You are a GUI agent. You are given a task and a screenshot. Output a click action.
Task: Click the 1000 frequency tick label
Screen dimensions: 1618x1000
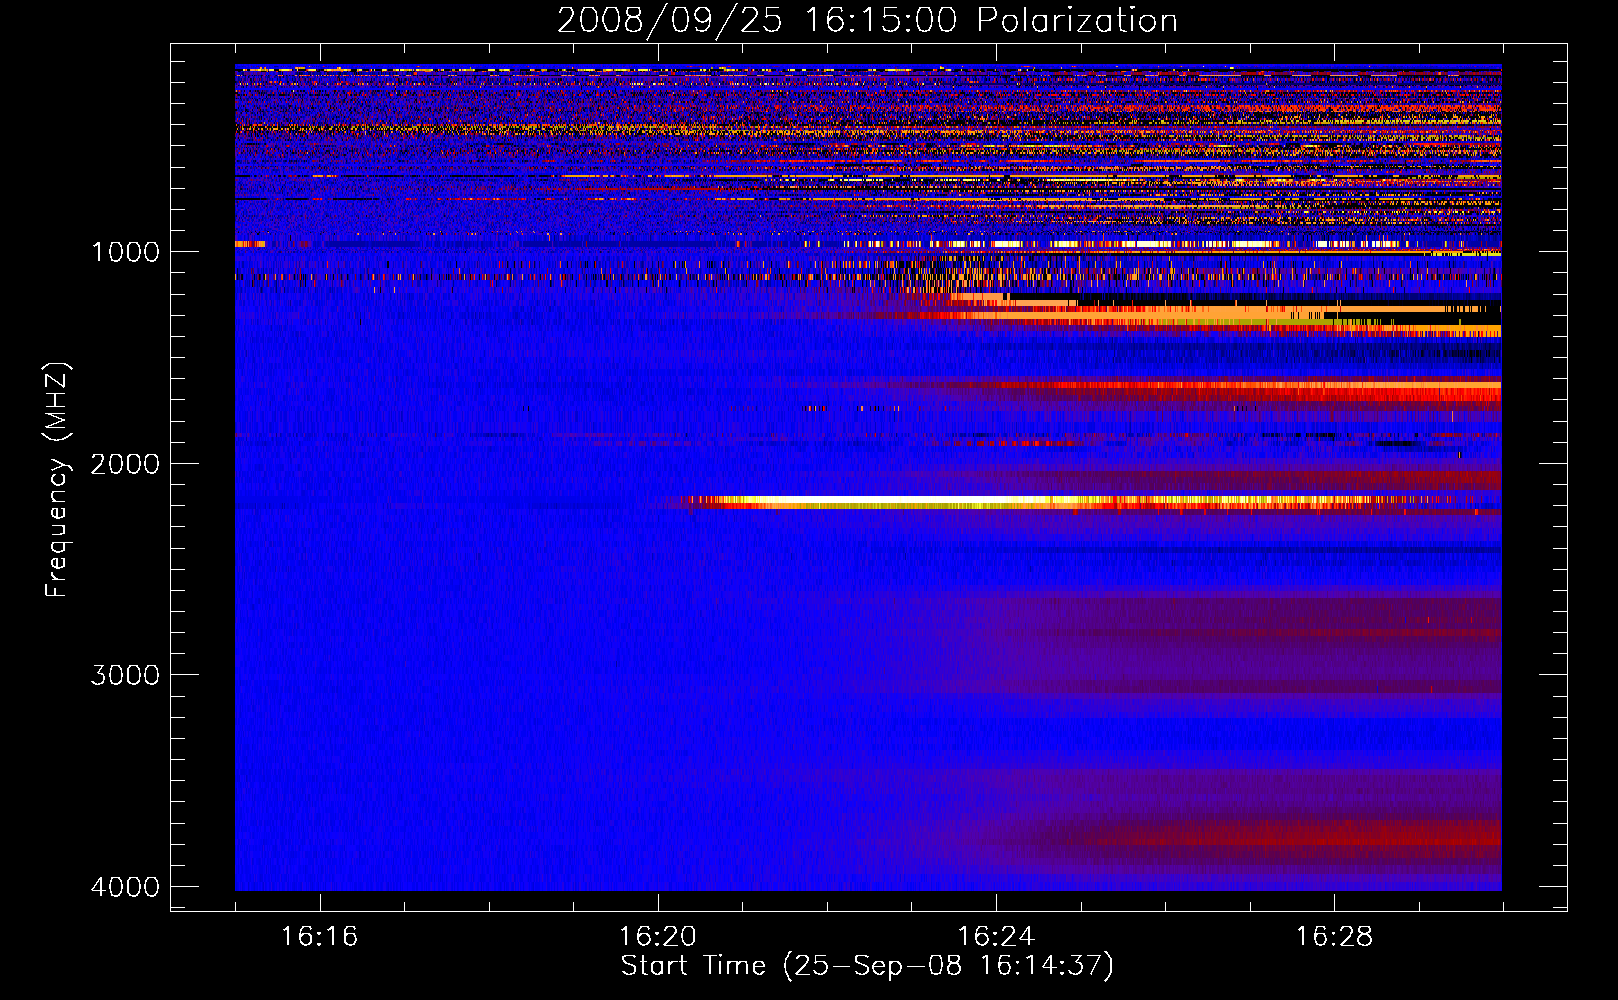pyautogui.click(x=125, y=252)
